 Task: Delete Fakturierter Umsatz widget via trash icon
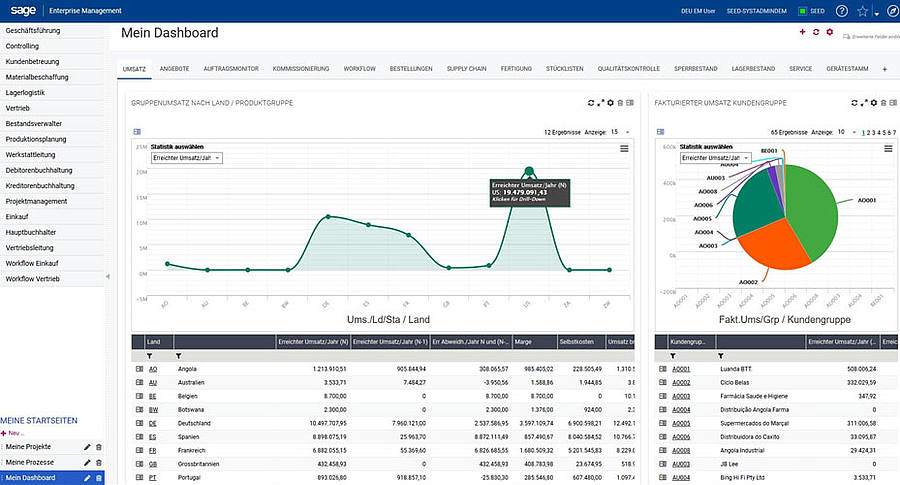click(883, 103)
